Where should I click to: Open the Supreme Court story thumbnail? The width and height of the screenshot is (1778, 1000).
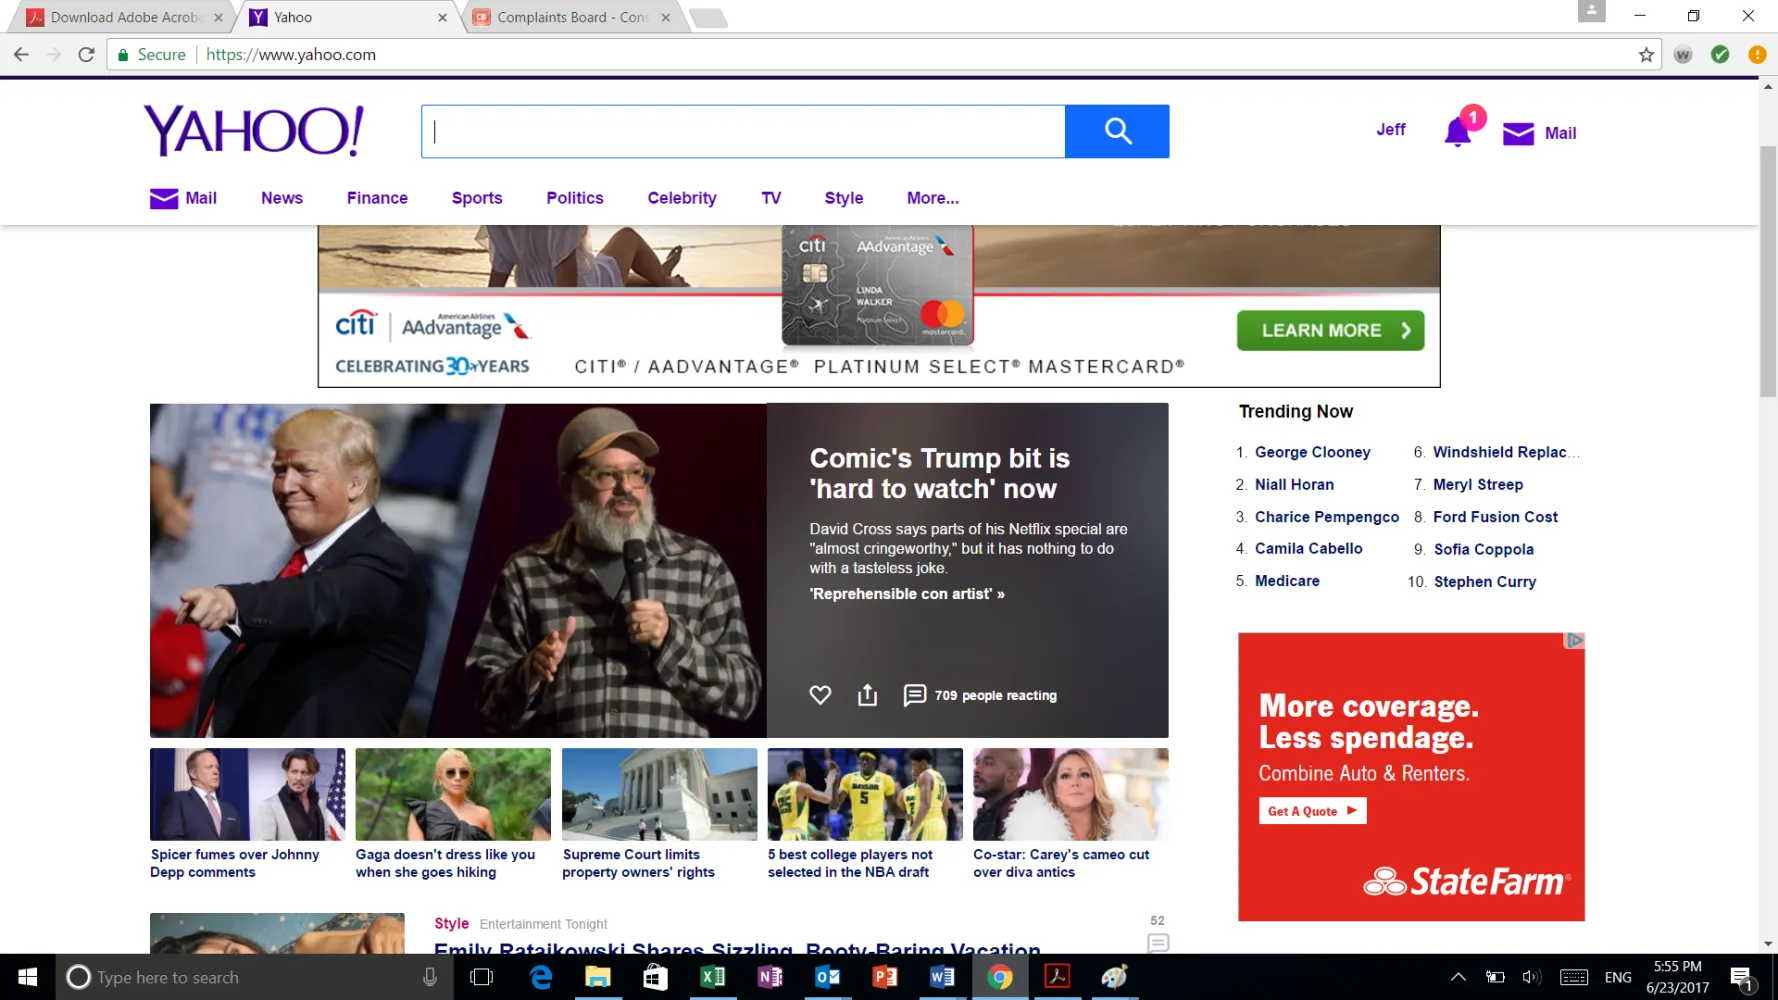tap(659, 794)
